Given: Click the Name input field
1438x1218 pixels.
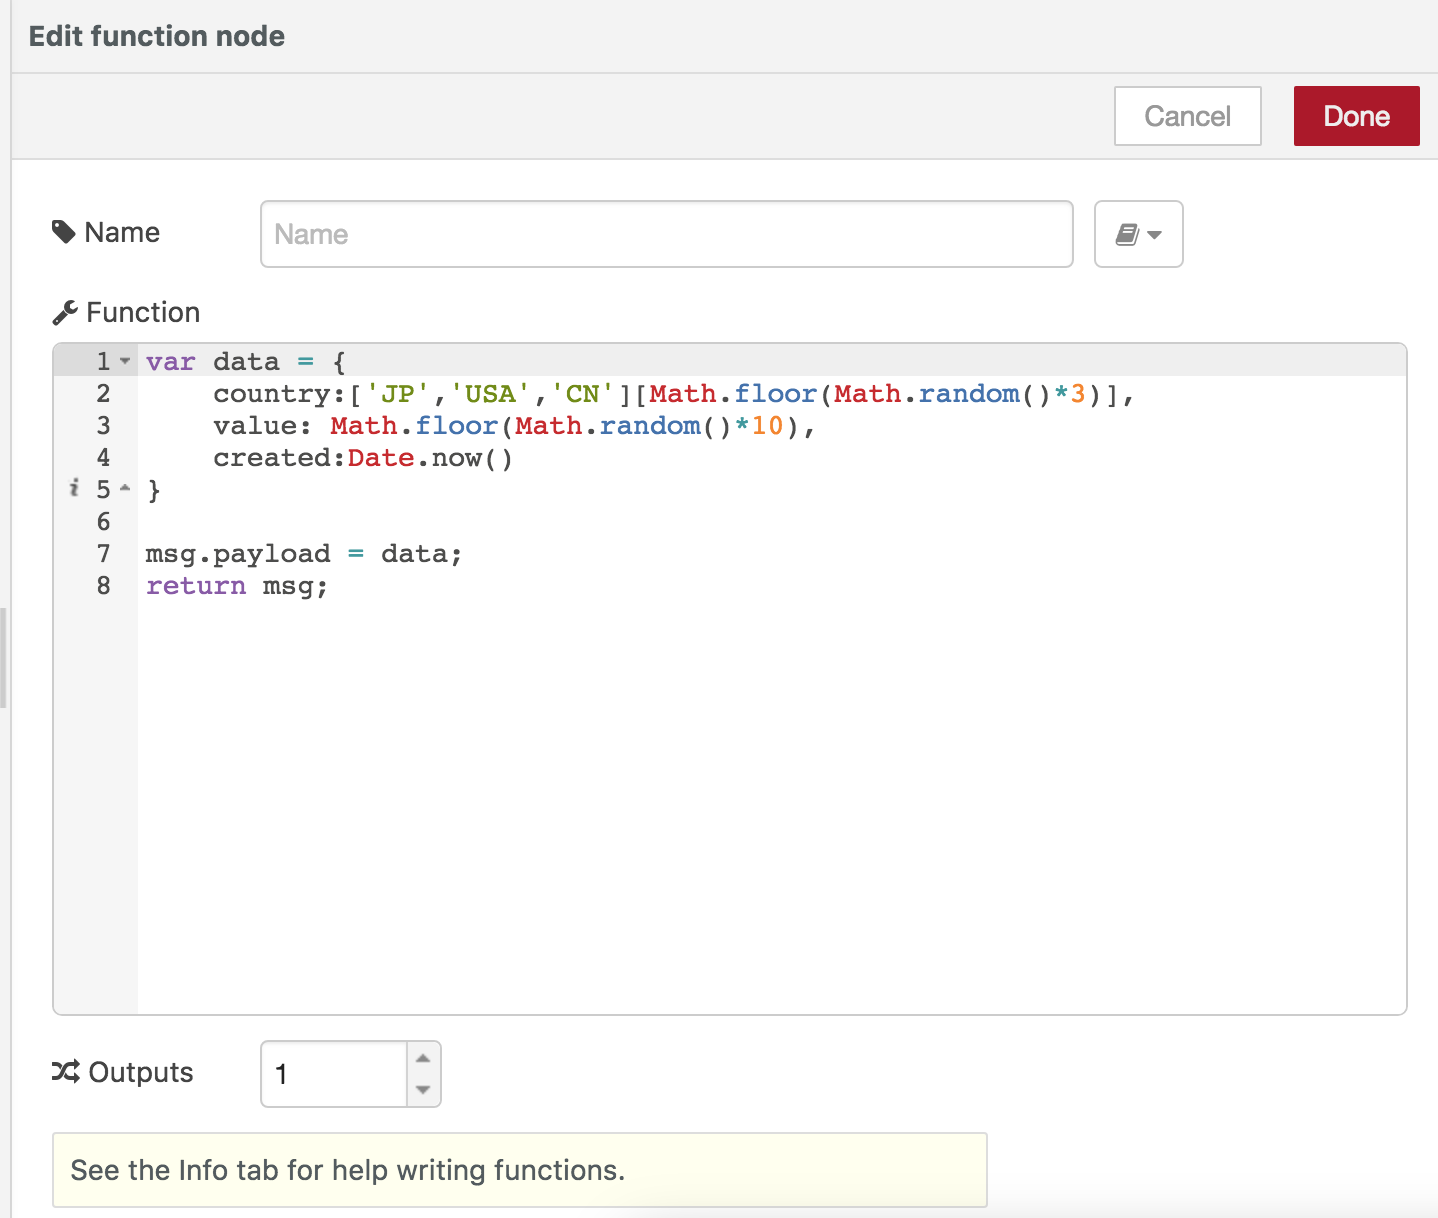Looking at the screenshot, I should click(x=666, y=234).
